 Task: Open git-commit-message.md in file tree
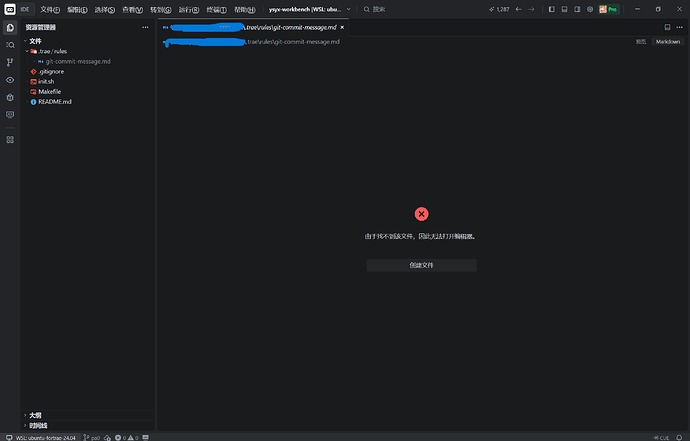coord(78,62)
